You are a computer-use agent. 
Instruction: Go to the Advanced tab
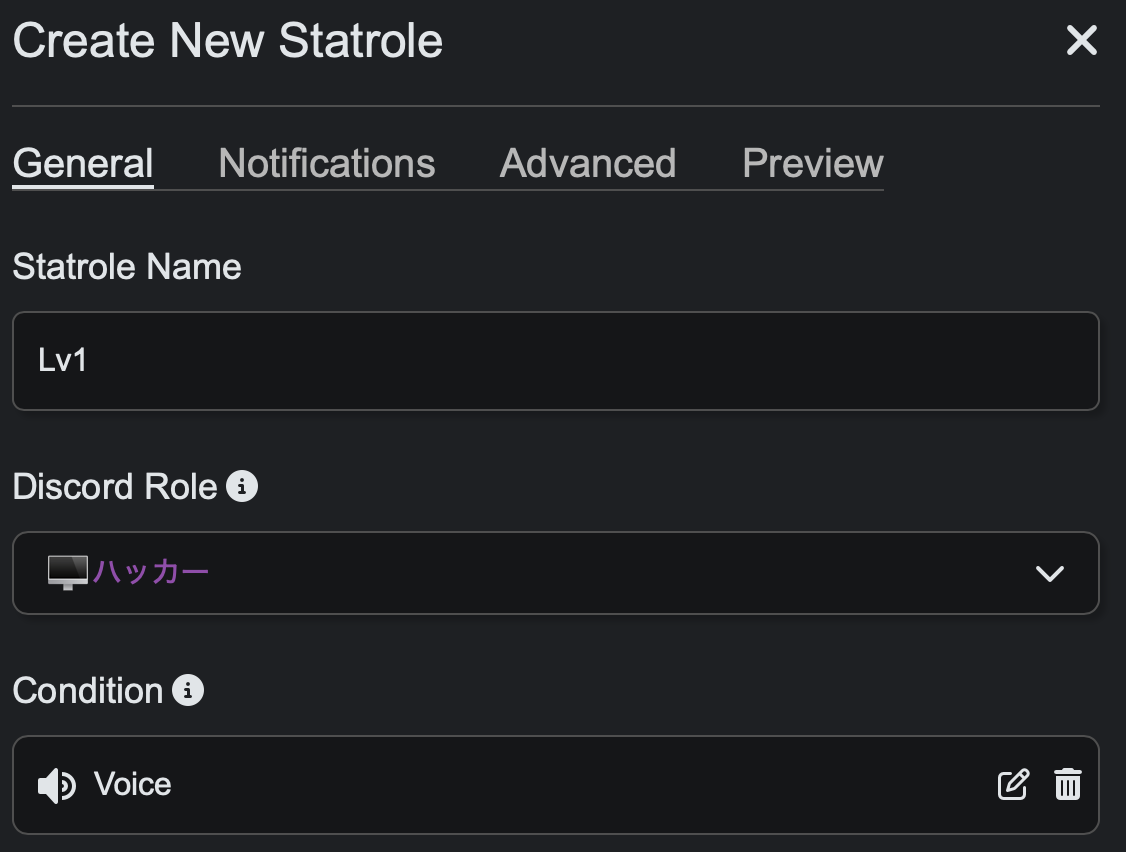tap(588, 164)
